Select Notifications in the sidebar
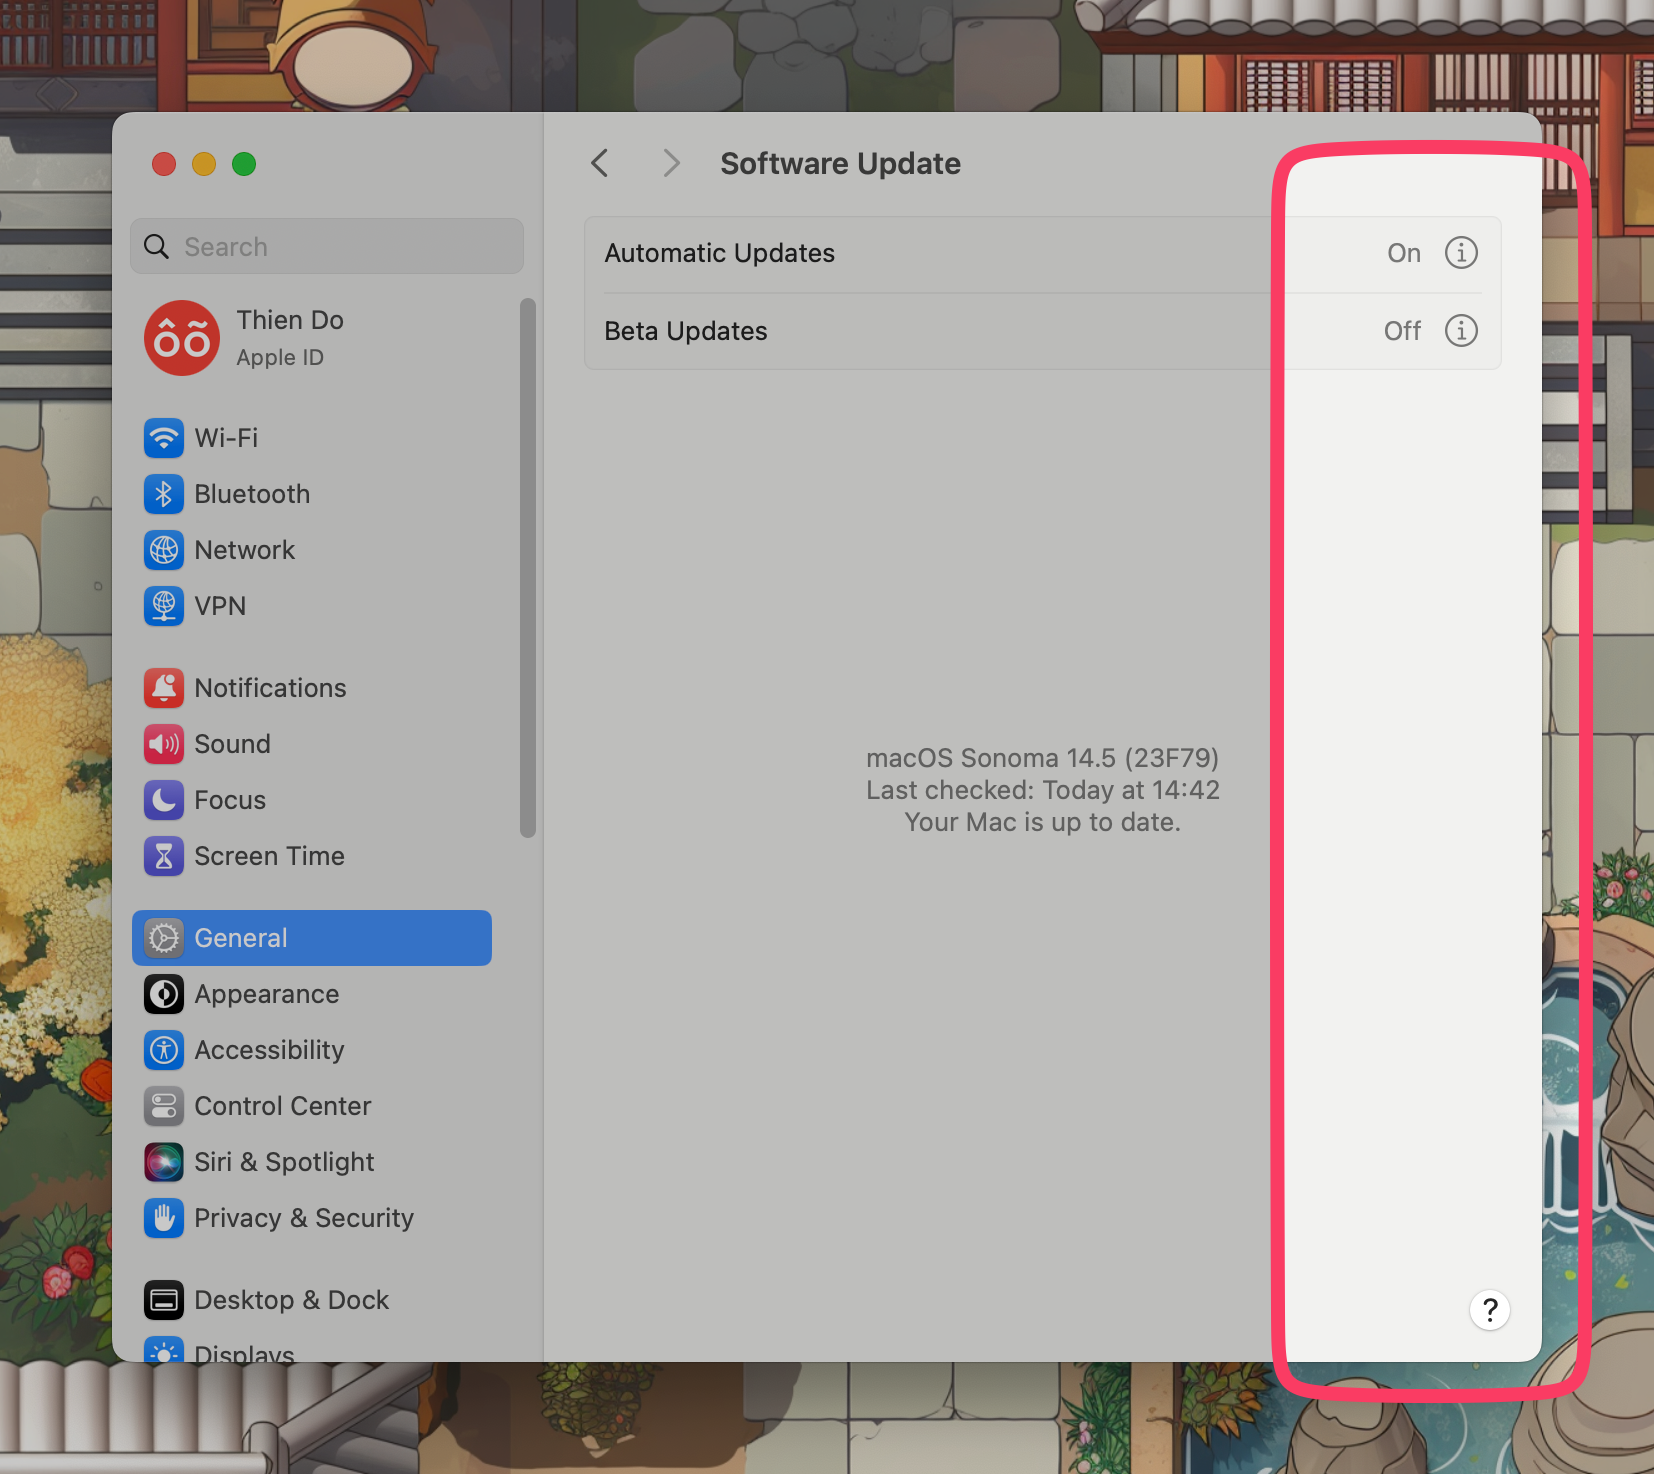 [x=312, y=688]
